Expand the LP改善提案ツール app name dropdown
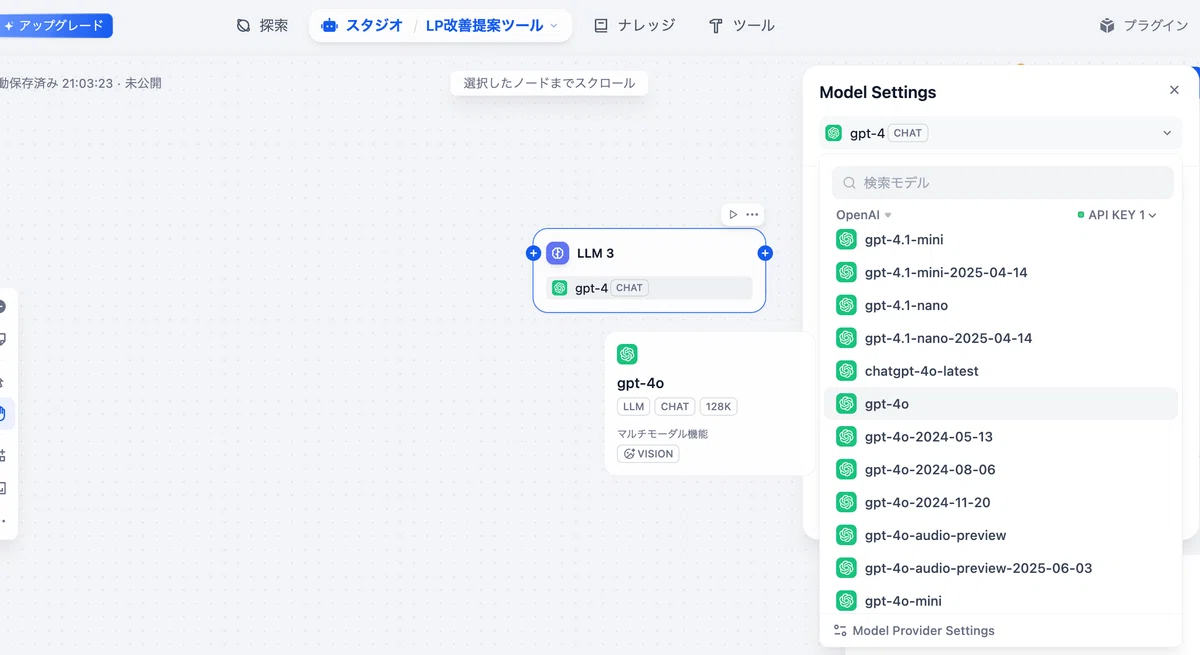 [x=492, y=26]
